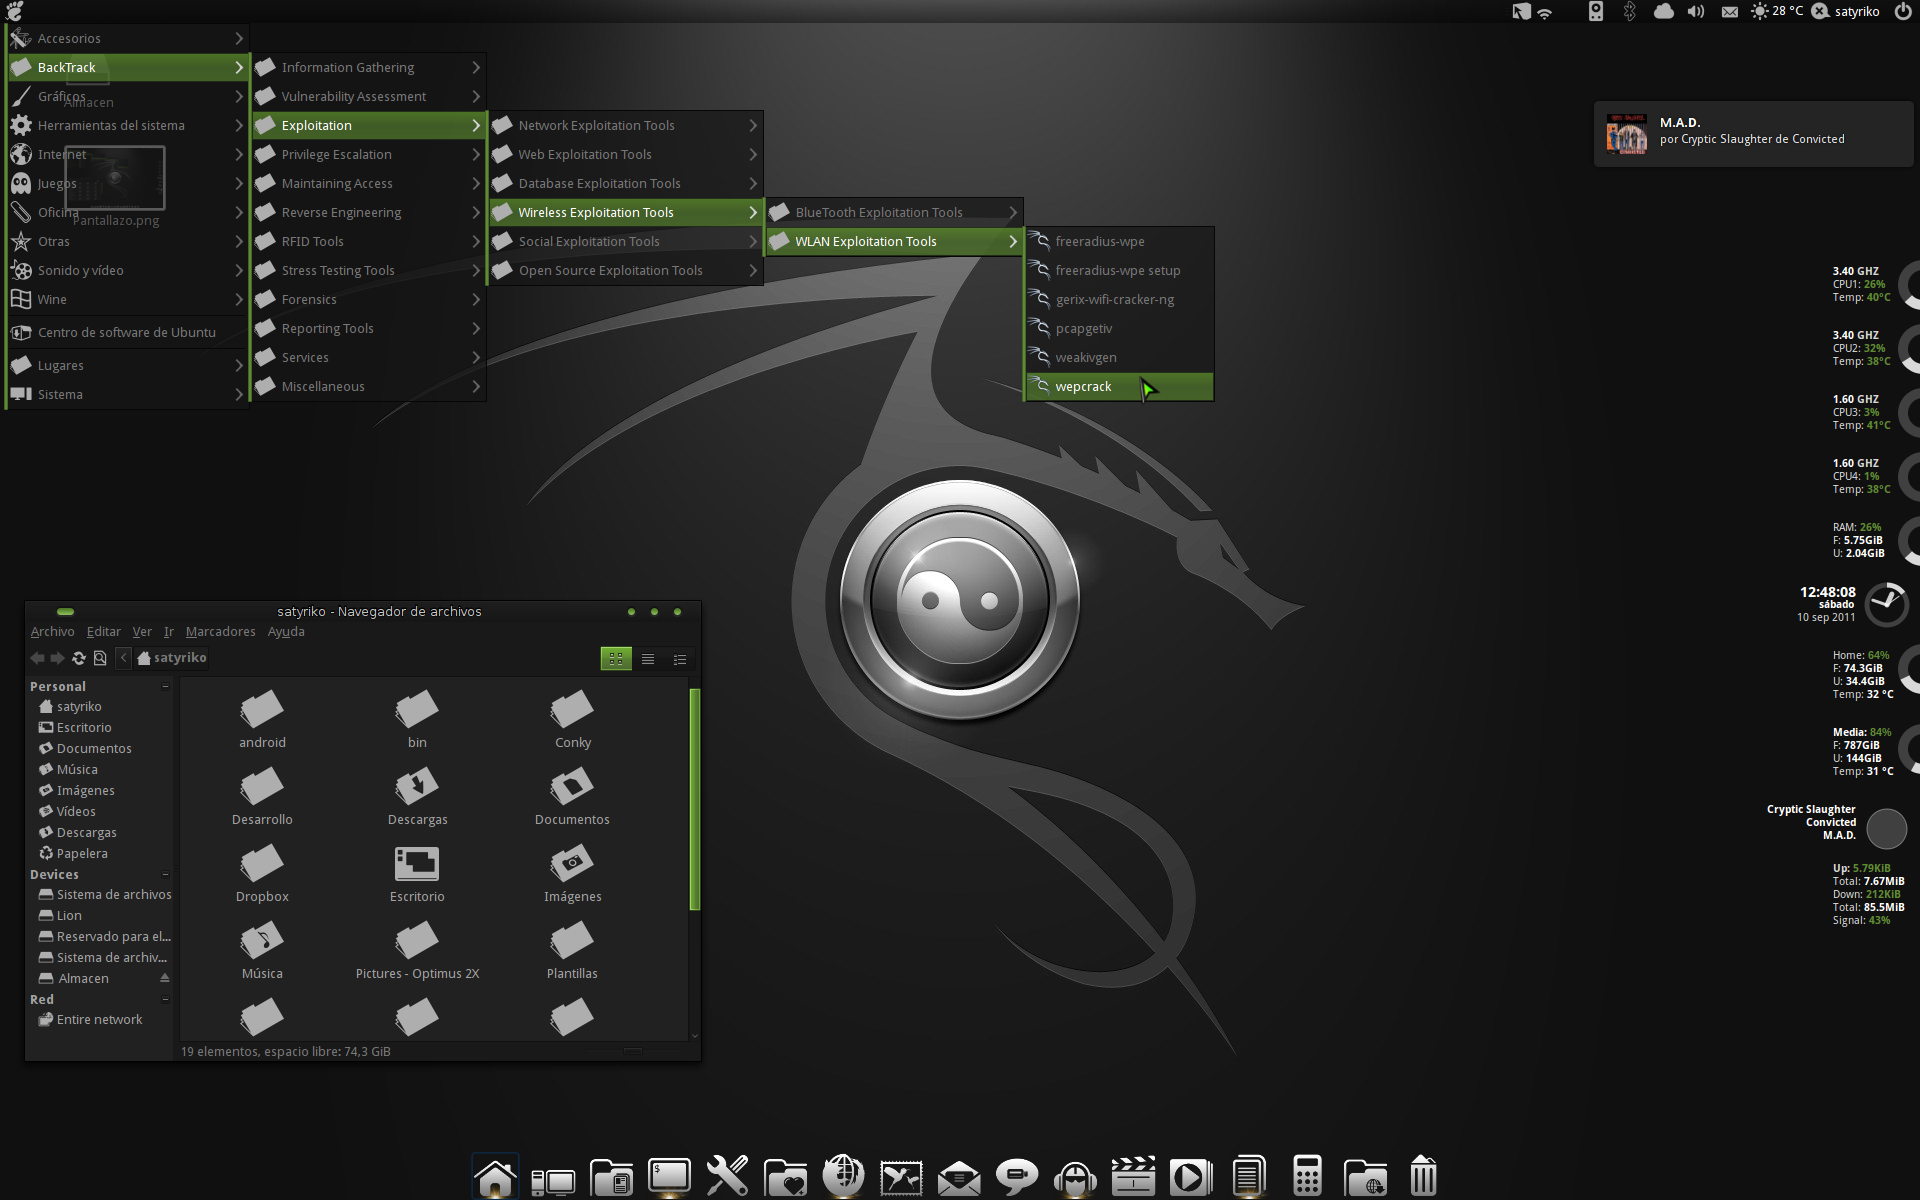
Task: Click the M.A.D. song notification
Action: pyautogui.click(x=1752, y=133)
